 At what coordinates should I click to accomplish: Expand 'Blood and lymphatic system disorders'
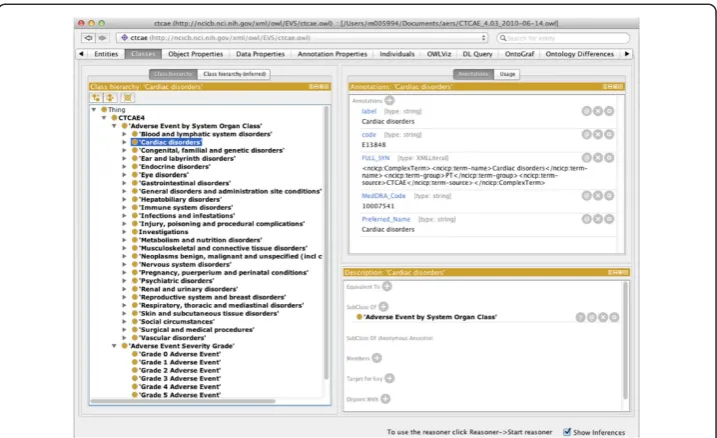(x=124, y=134)
